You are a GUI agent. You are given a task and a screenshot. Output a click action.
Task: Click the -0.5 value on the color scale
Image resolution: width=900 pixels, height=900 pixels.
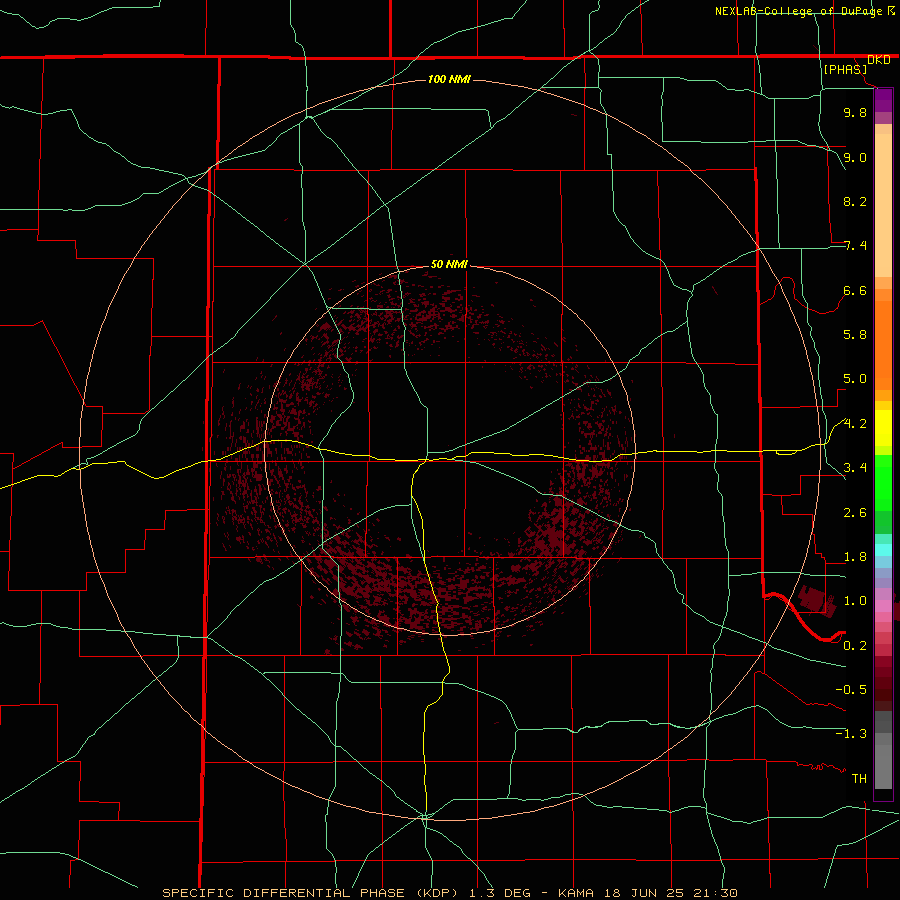coord(851,690)
